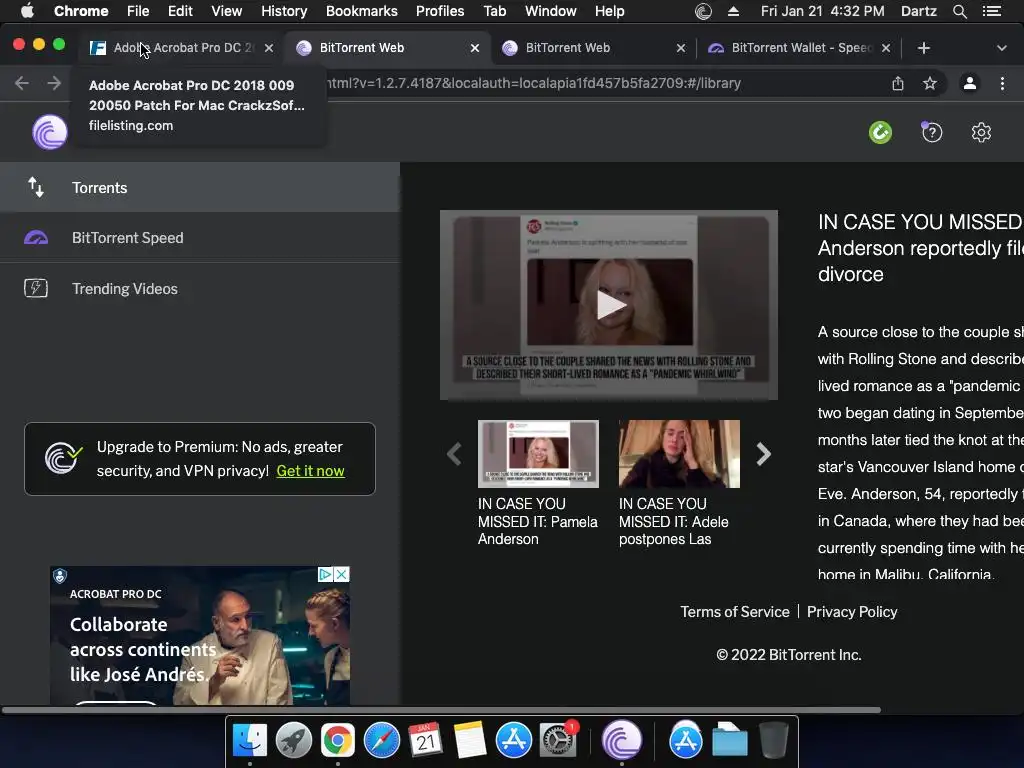Open Notes from the Dock
This screenshot has width=1024, height=768.
pos(470,741)
